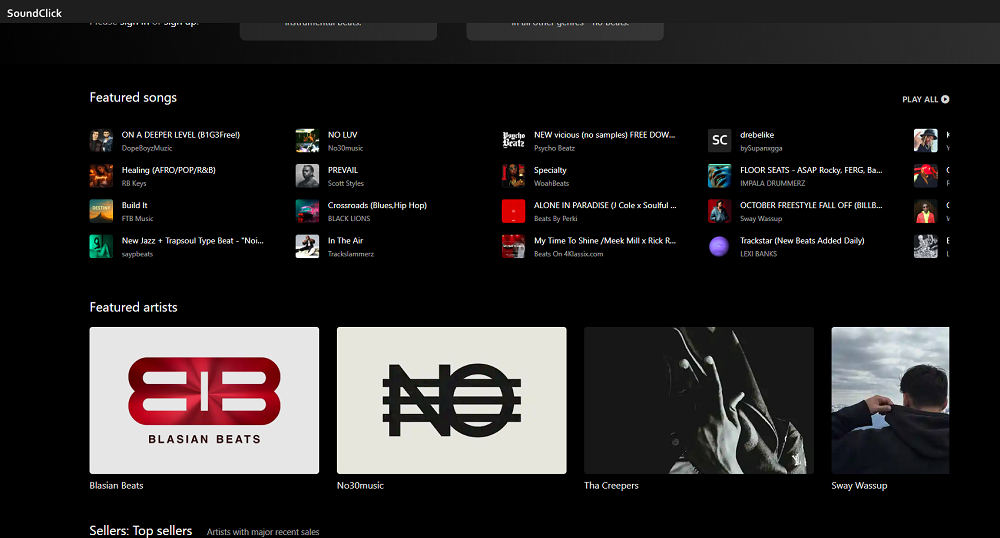Open the OCTOBER FREESTYLE FALL OFF song title

pyautogui.click(x=811, y=205)
